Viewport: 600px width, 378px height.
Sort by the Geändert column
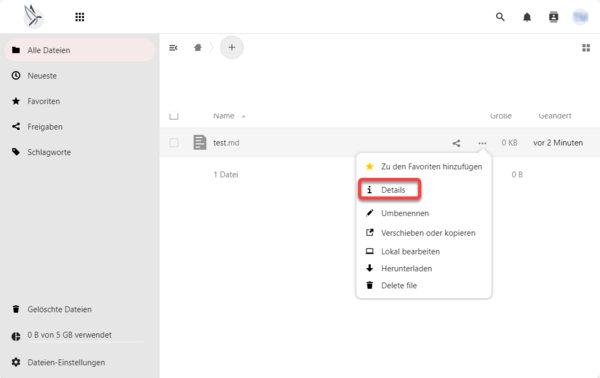[x=555, y=116]
